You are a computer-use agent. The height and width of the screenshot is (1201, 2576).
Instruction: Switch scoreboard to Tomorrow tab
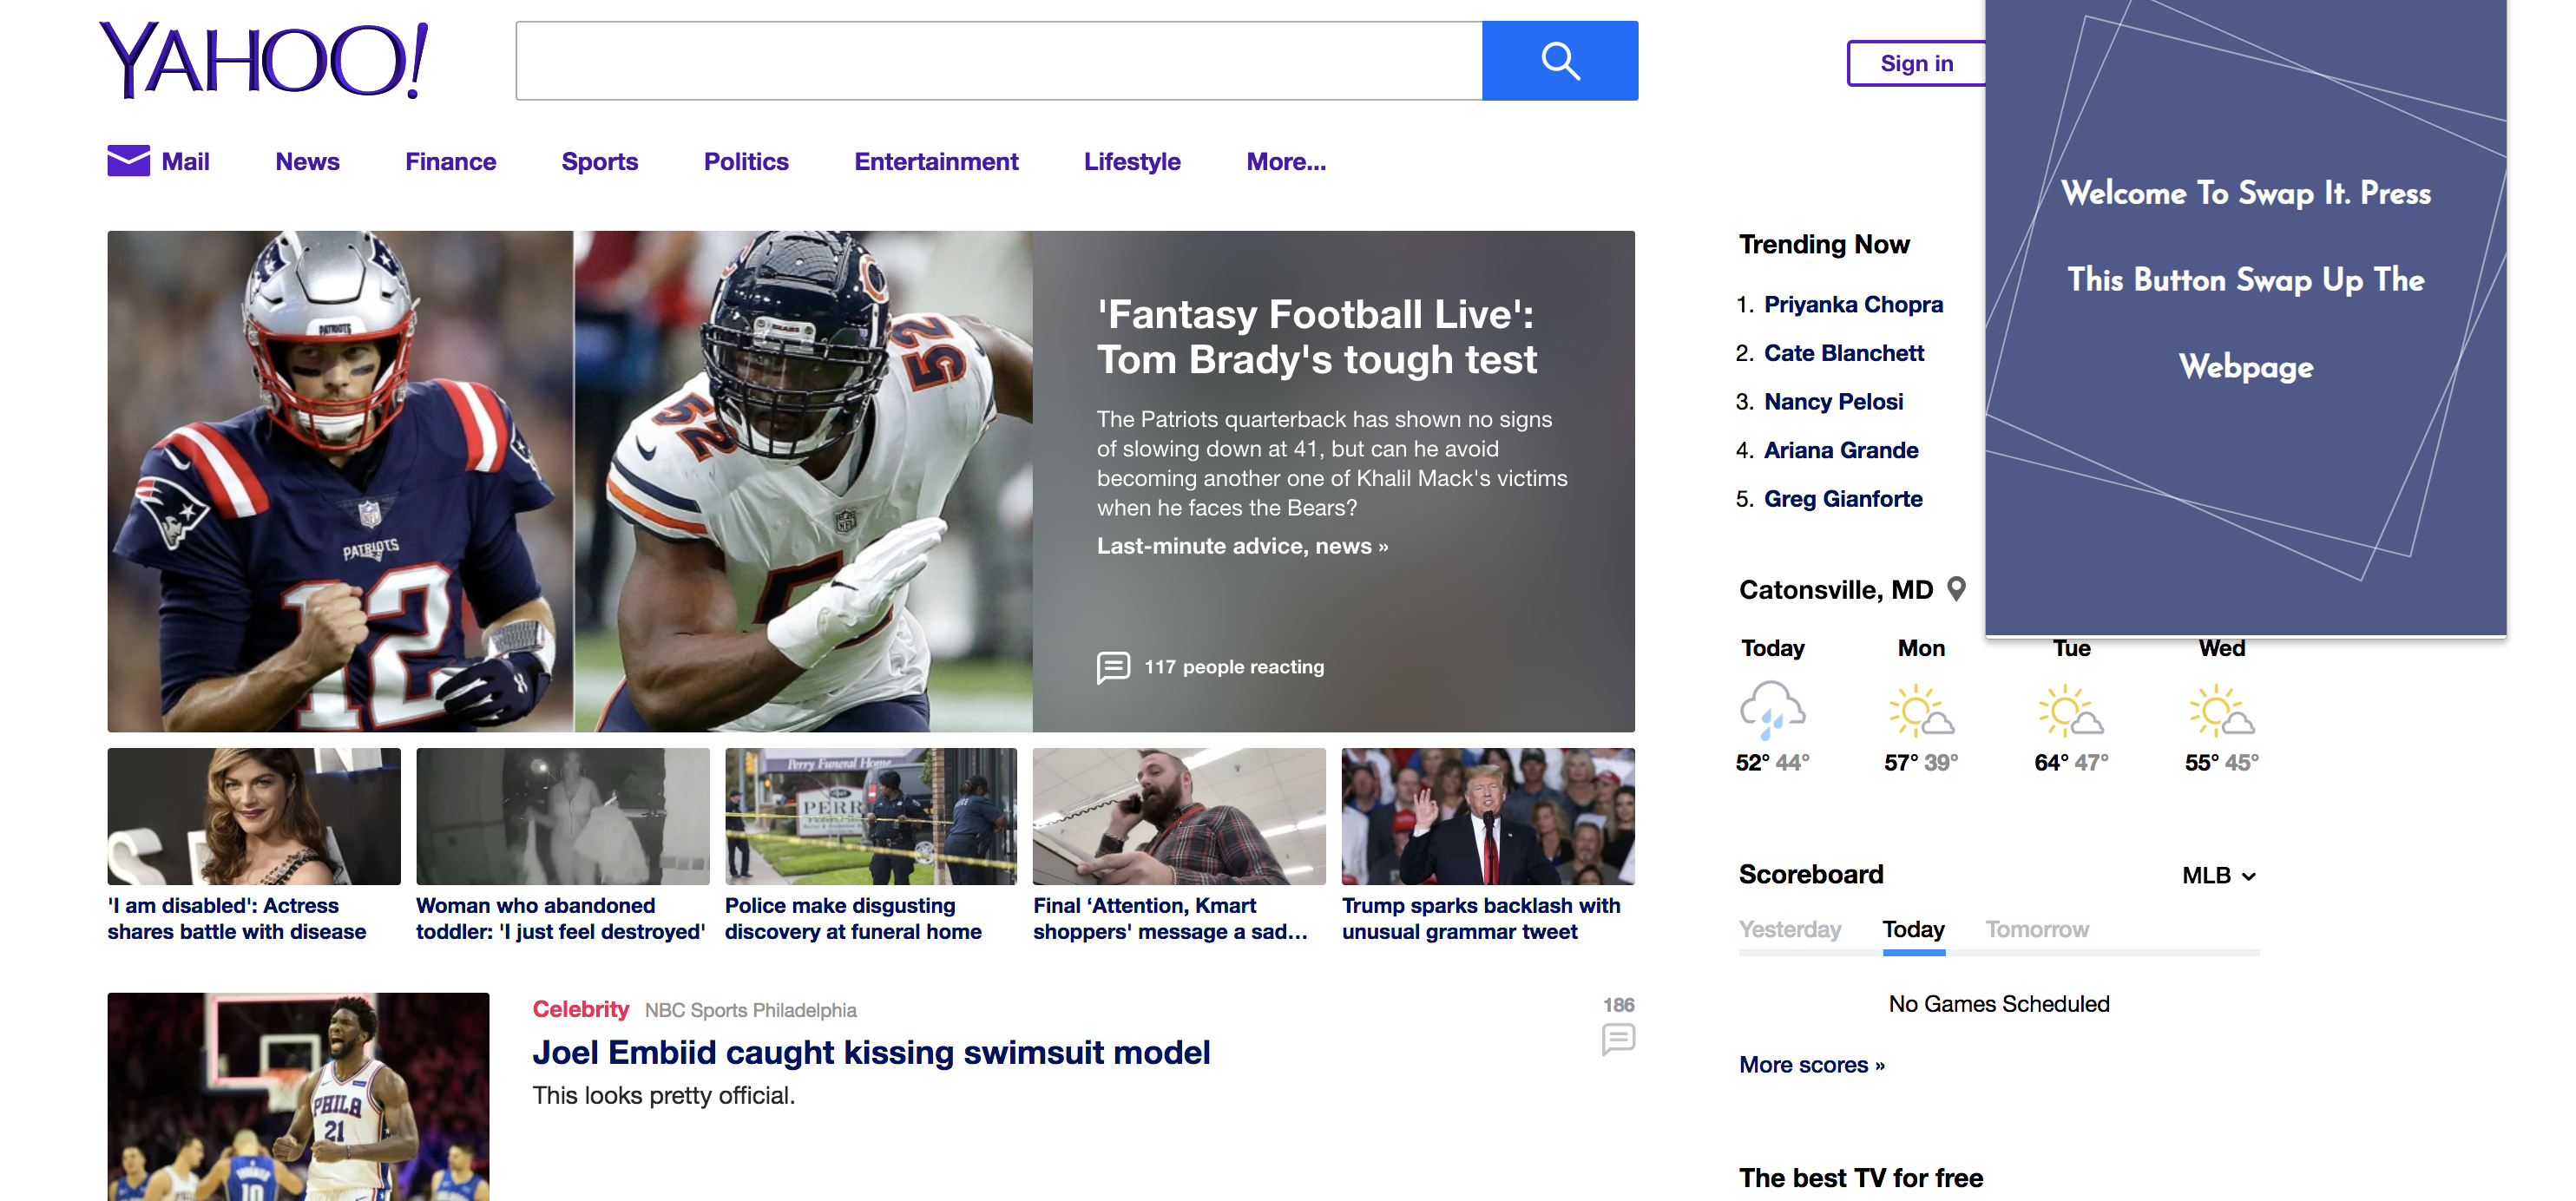click(2036, 930)
